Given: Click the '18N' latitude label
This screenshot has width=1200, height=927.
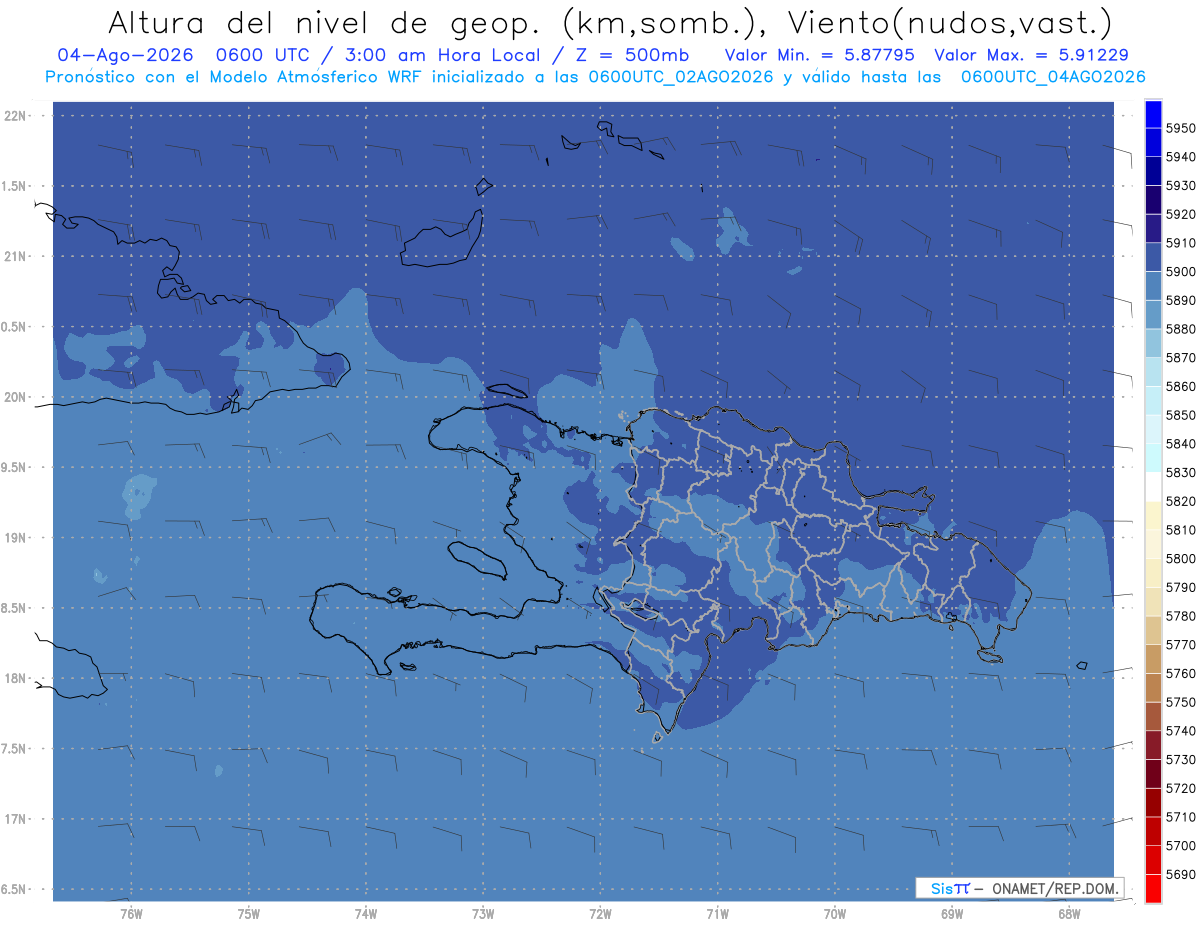Looking at the screenshot, I should pos(17,678).
